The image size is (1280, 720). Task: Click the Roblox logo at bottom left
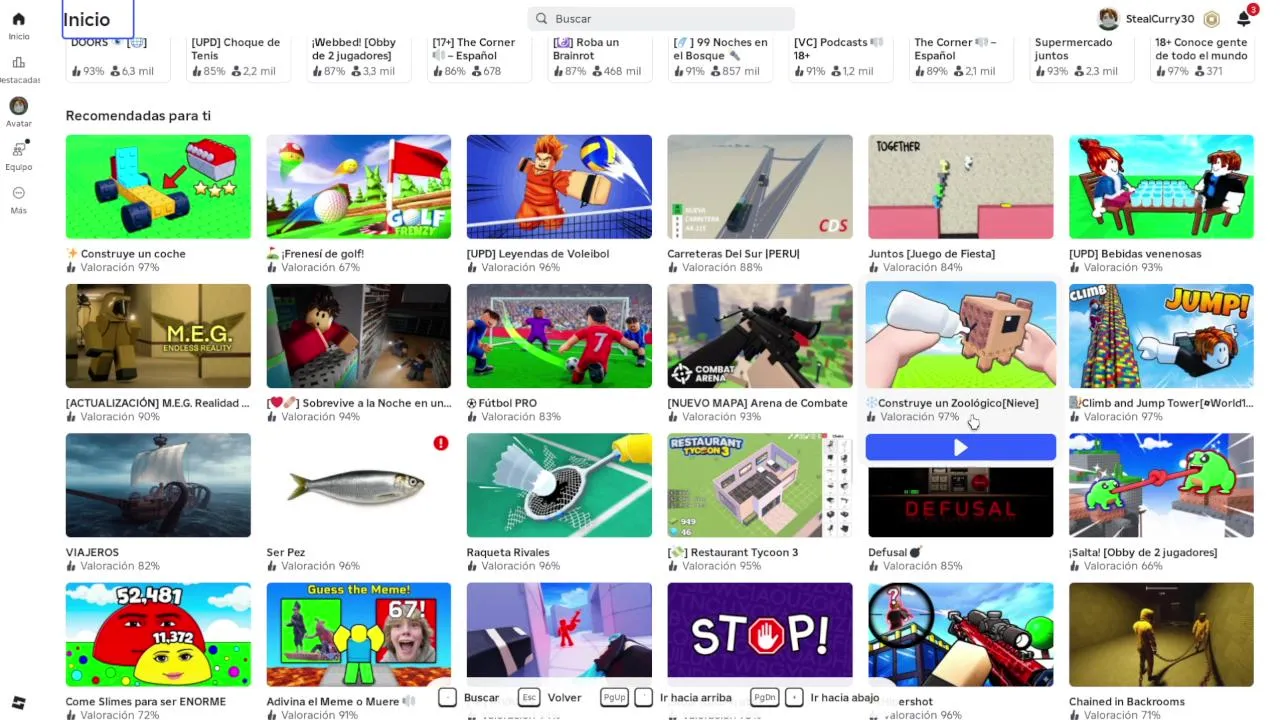click(18, 703)
